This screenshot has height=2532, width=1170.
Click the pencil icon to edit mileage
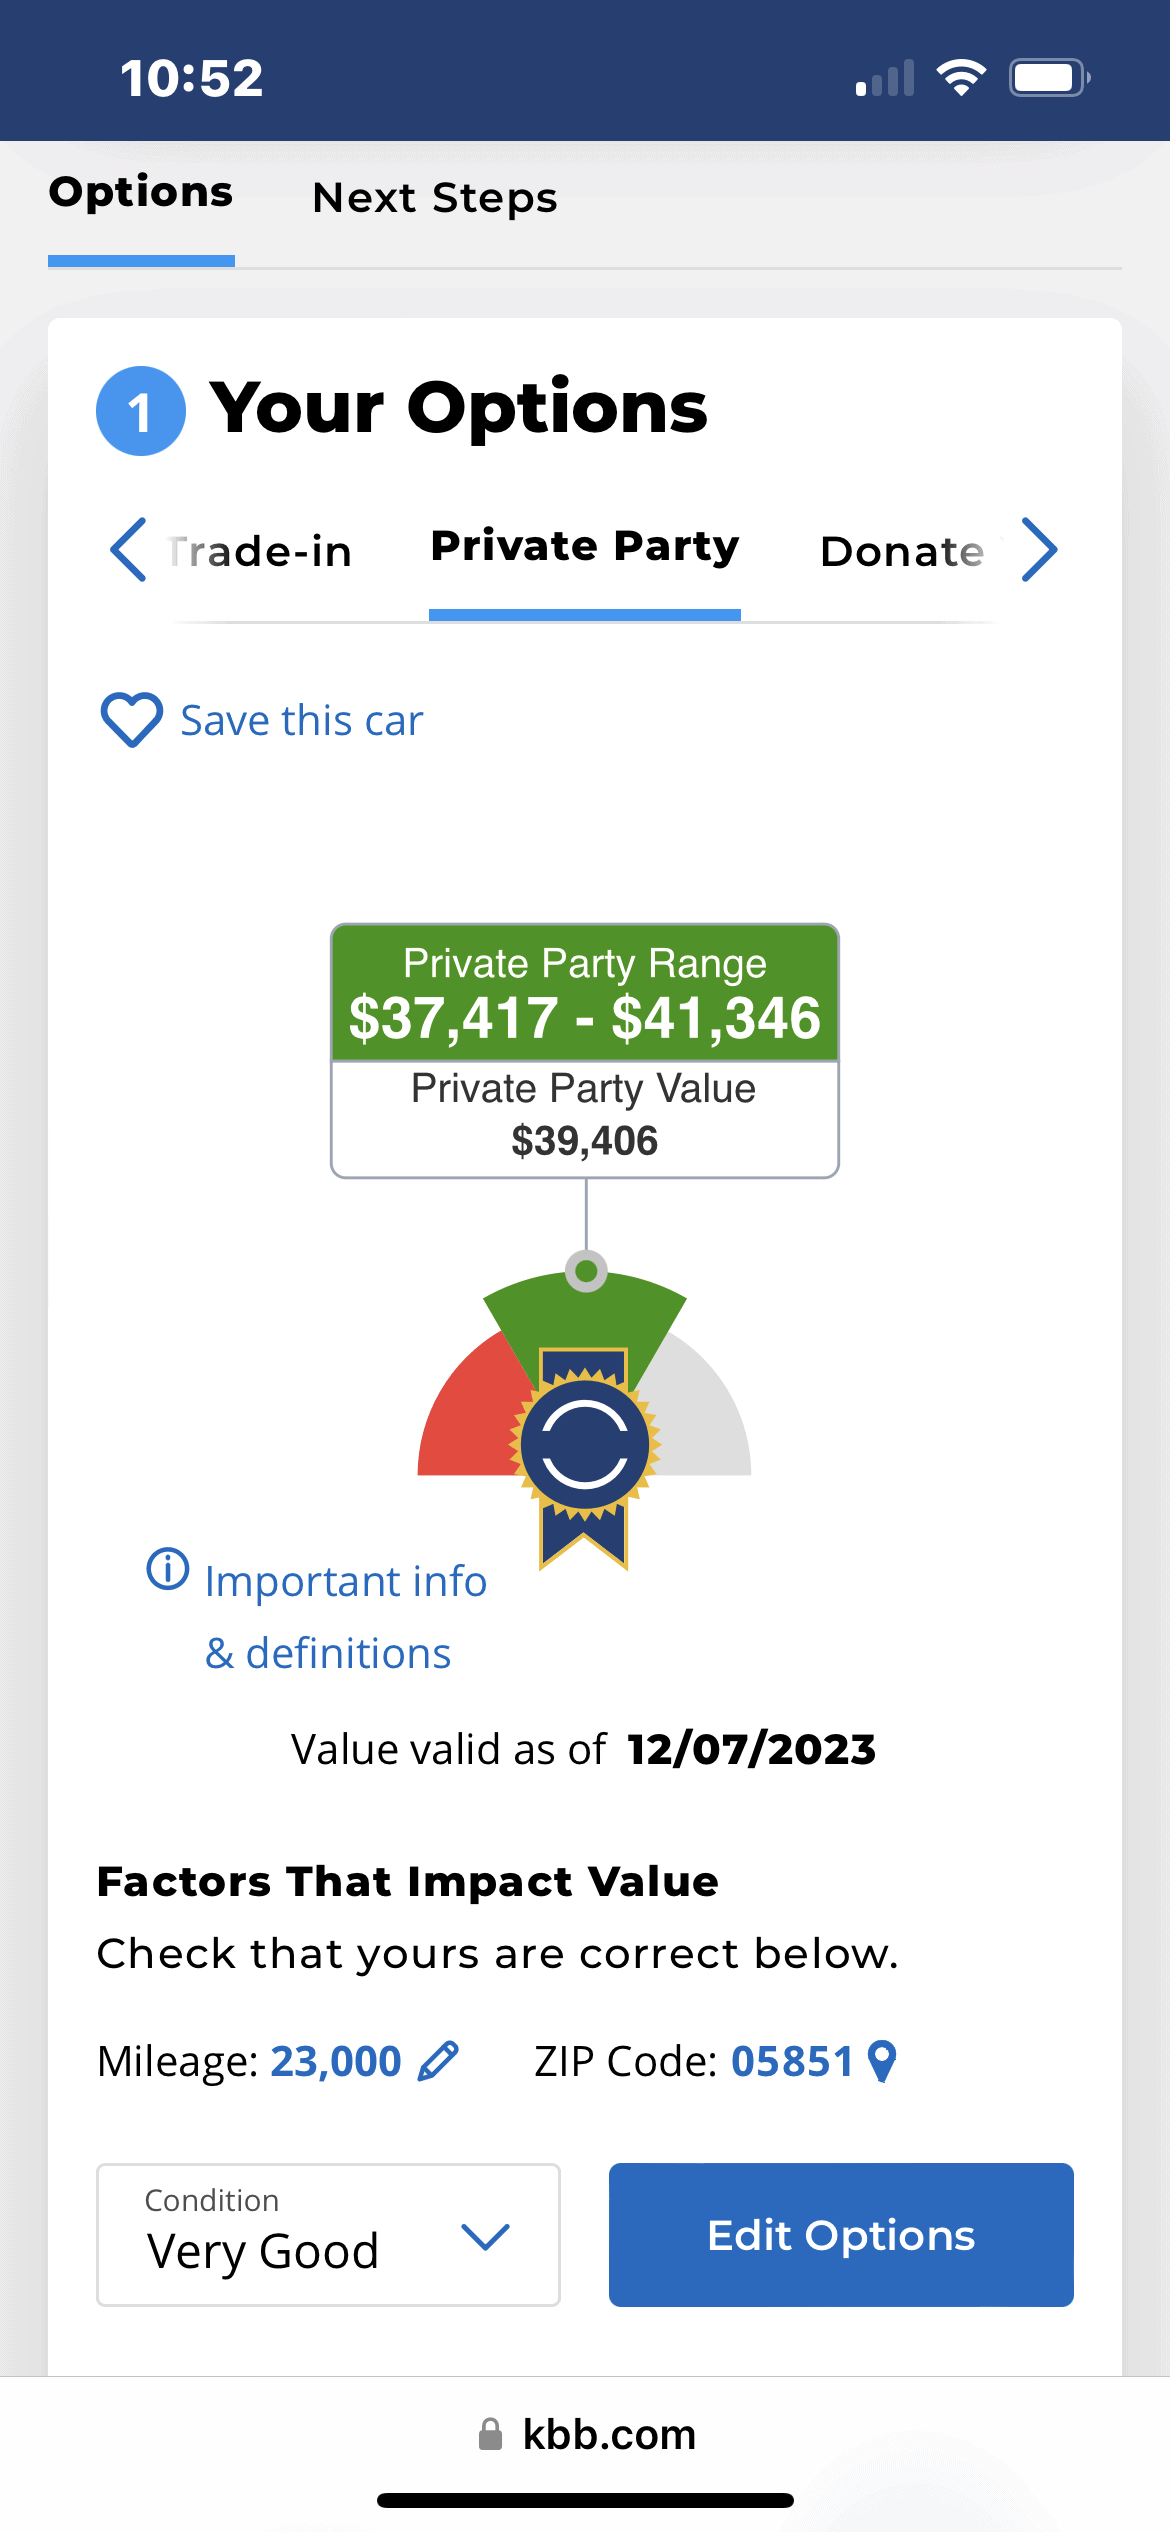pyautogui.click(x=438, y=2061)
